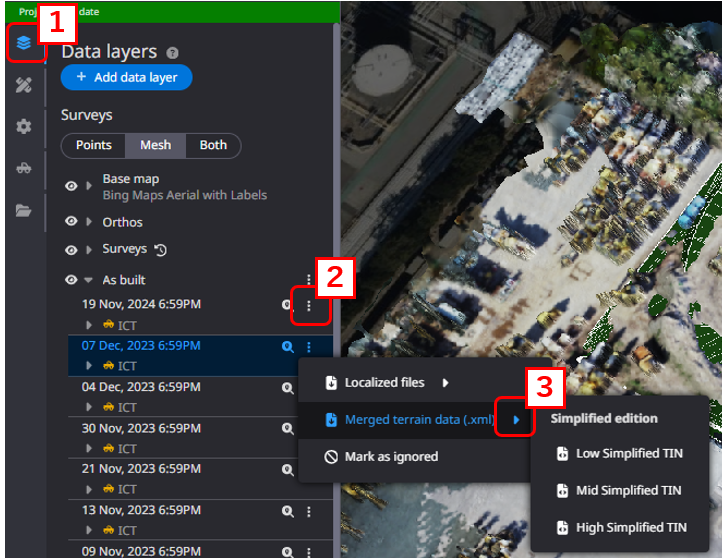
Task: Click the Data layers panel scrollbar
Action: [x=336, y=290]
